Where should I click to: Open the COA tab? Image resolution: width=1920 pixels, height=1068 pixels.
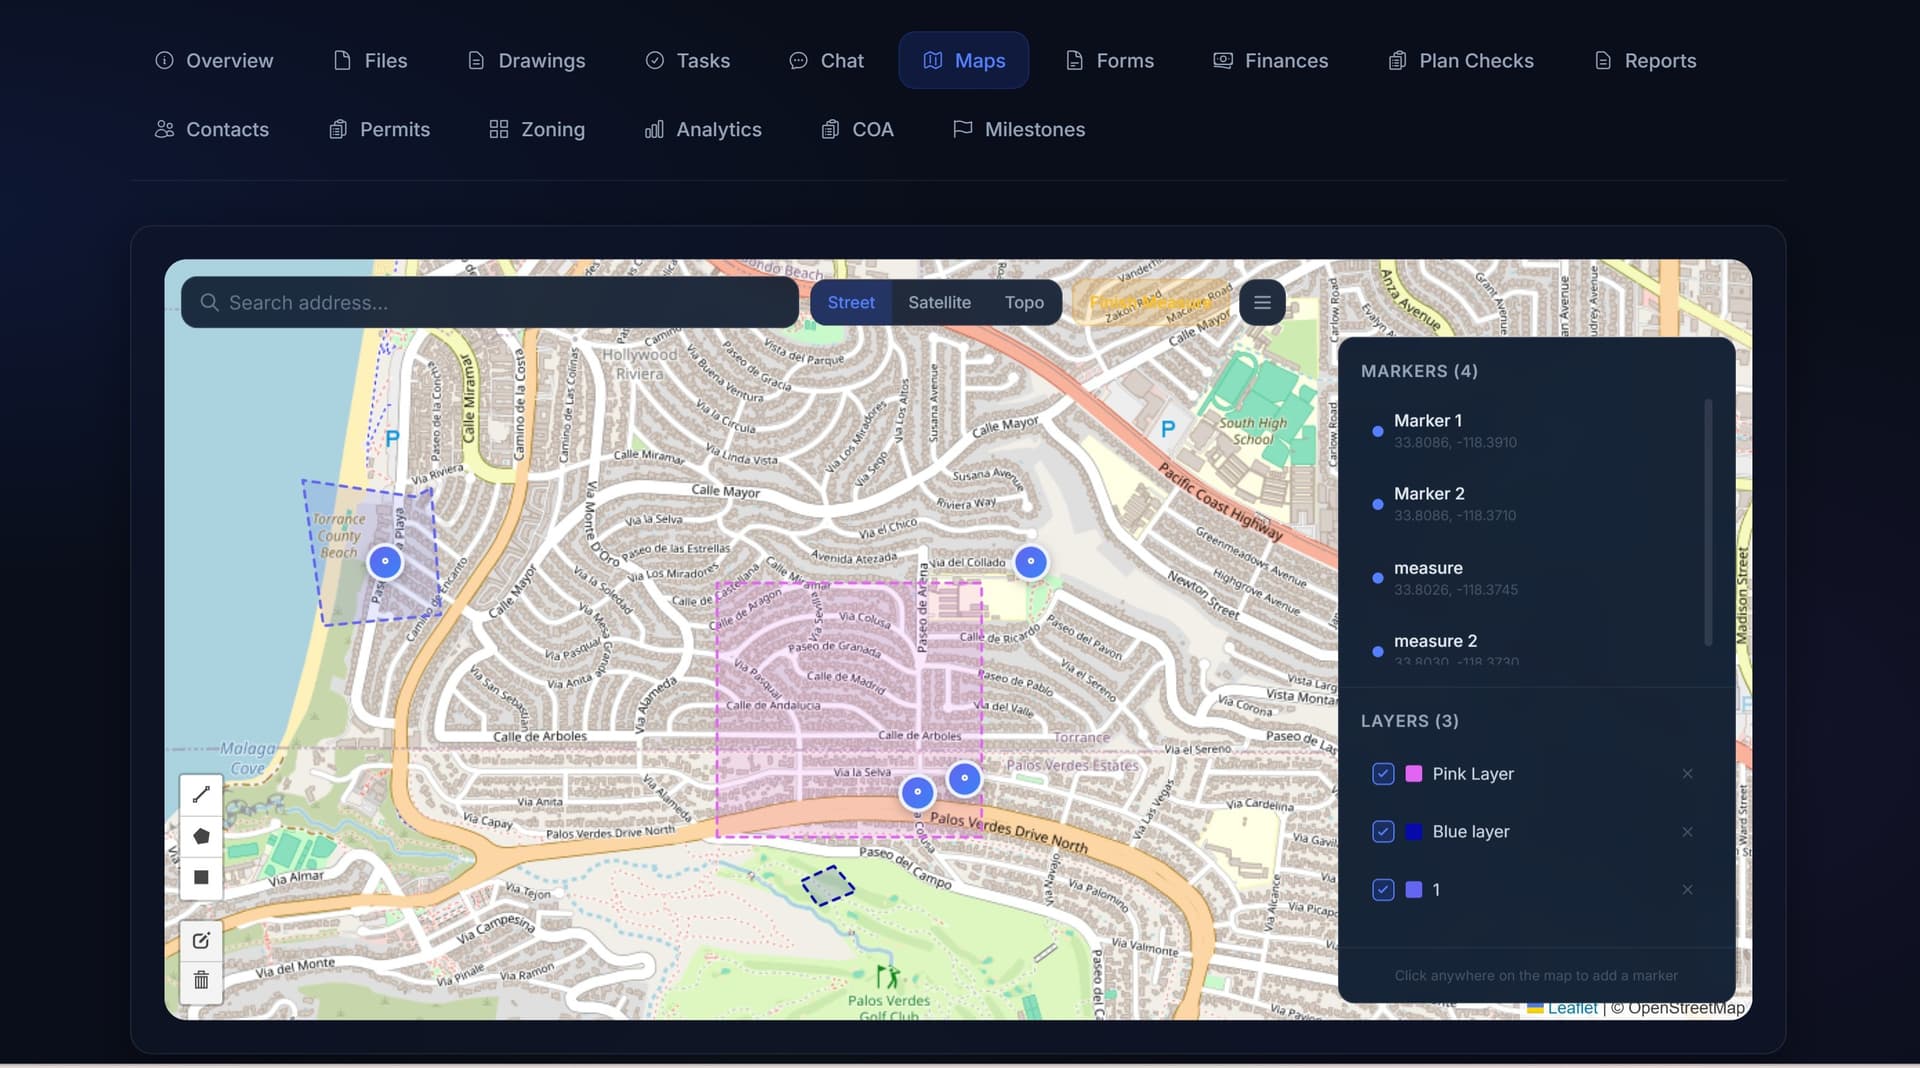857,129
